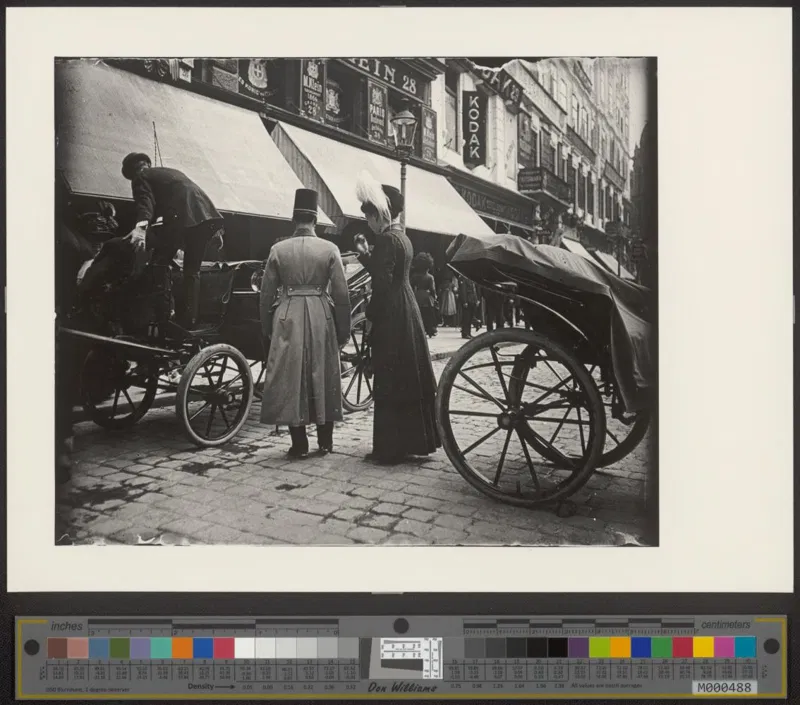Screen dimensions: 800x705
Task: Pick the yellow patch on the right half
Action: point(703,647)
